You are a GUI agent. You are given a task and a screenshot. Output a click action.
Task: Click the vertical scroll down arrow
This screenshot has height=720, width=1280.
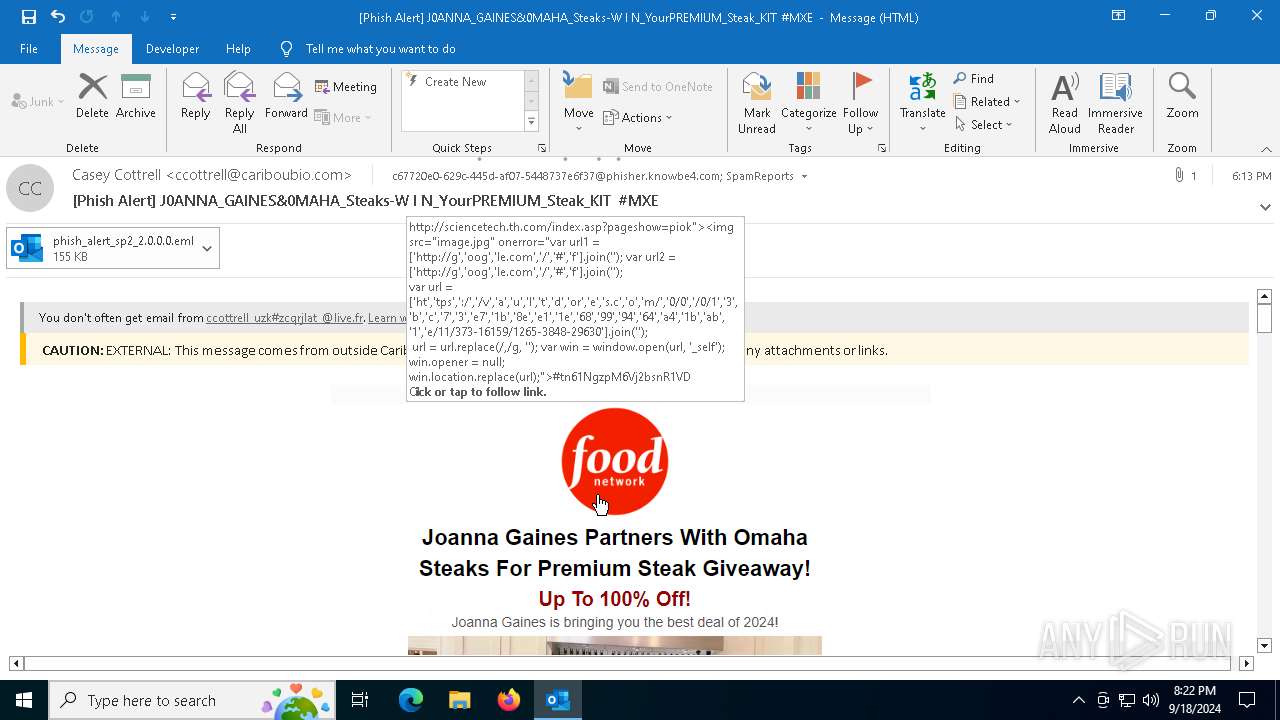click(x=1264, y=646)
